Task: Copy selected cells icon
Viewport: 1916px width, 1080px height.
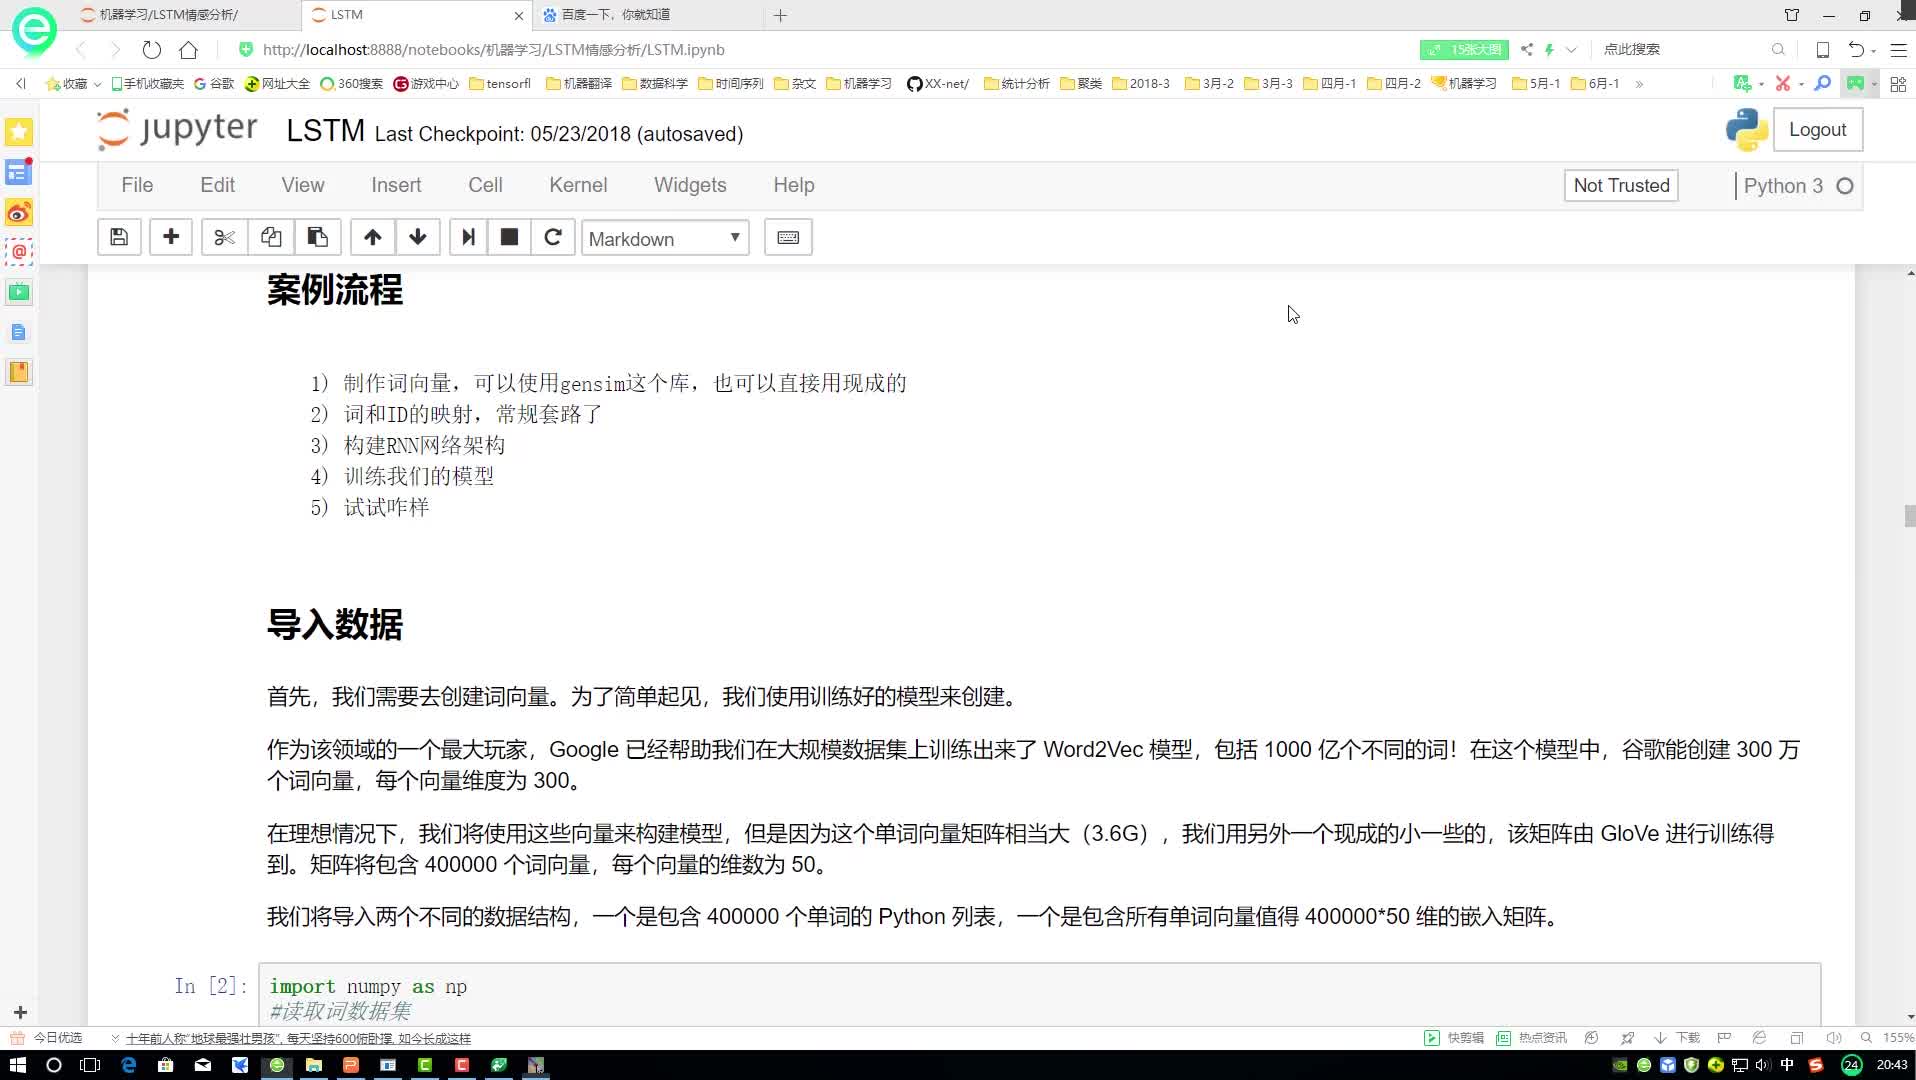Action: (x=271, y=237)
